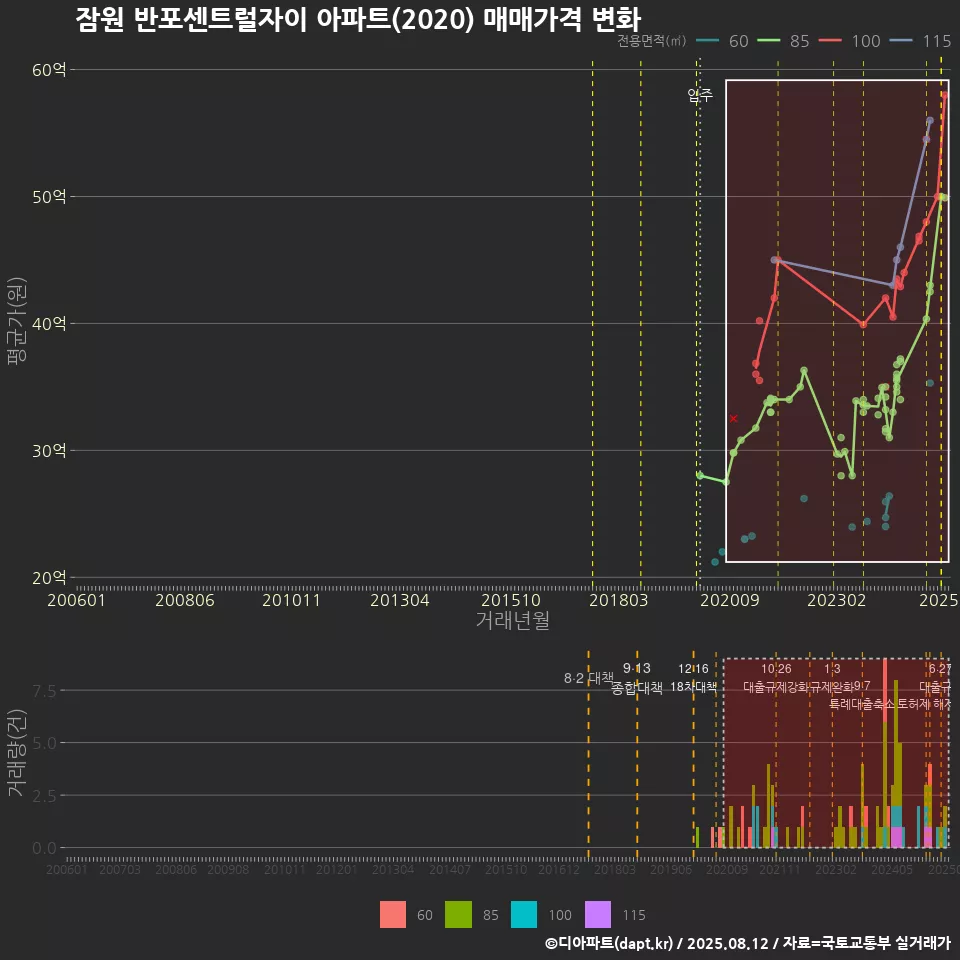Click the teal 60㎡ line sample in top legend

708,41
